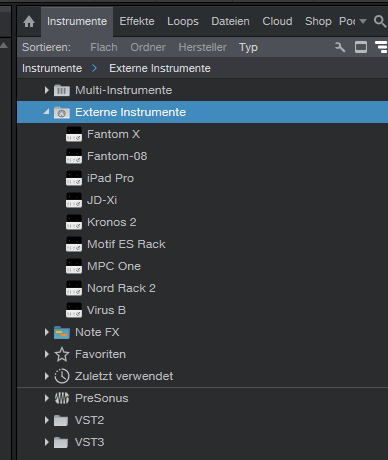
Task: Select the PreSonus row label
Action: [x=102, y=398]
